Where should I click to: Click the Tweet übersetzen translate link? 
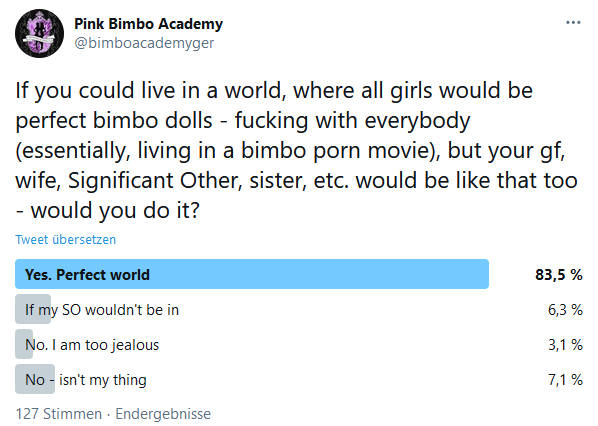(x=66, y=240)
